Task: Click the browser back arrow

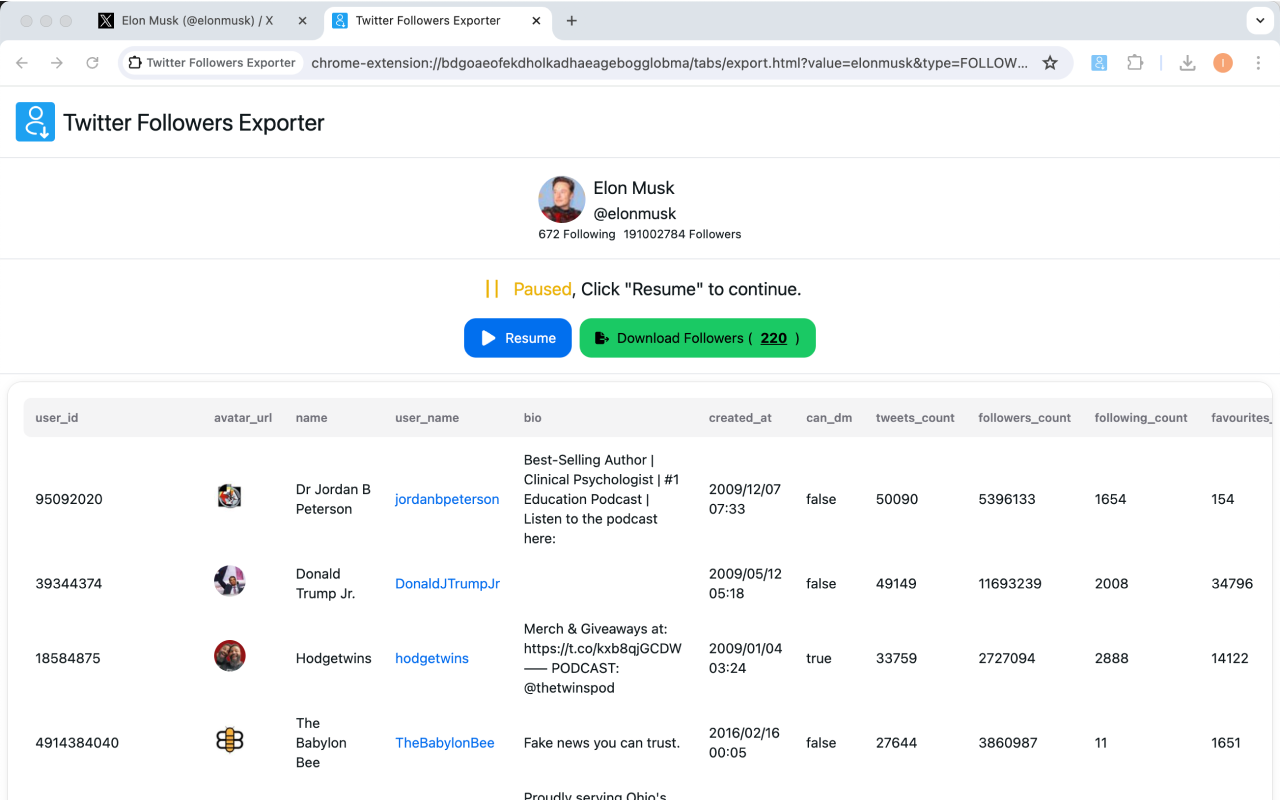Action: click(22, 62)
